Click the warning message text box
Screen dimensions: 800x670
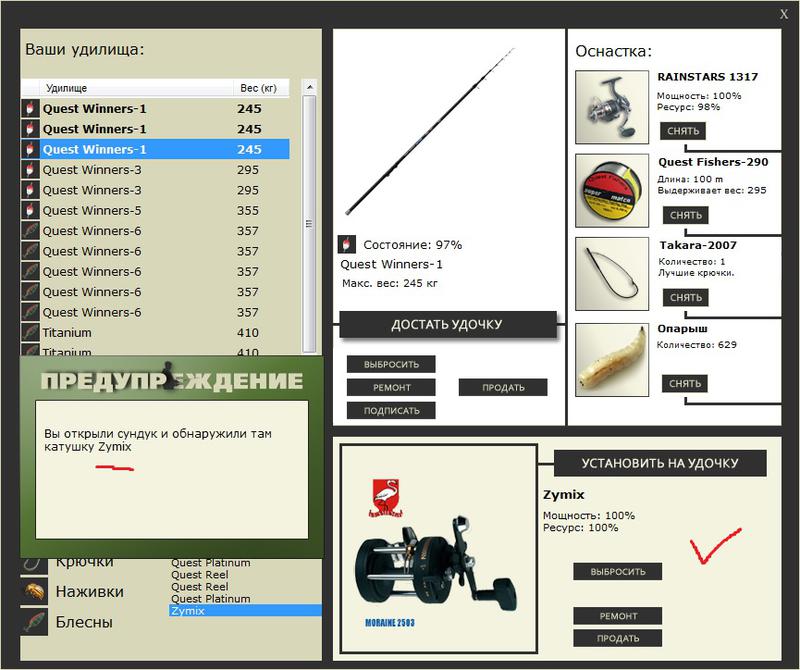pyautogui.click(x=172, y=469)
